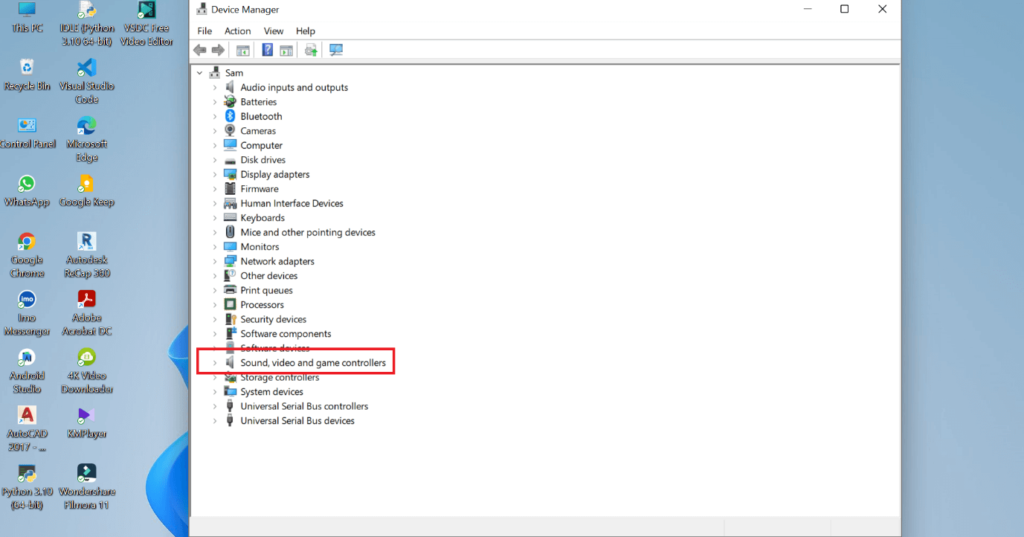Image resolution: width=1024 pixels, height=537 pixels.
Task: Select the 4K Video Downloader desktop icon
Action: (86, 372)
